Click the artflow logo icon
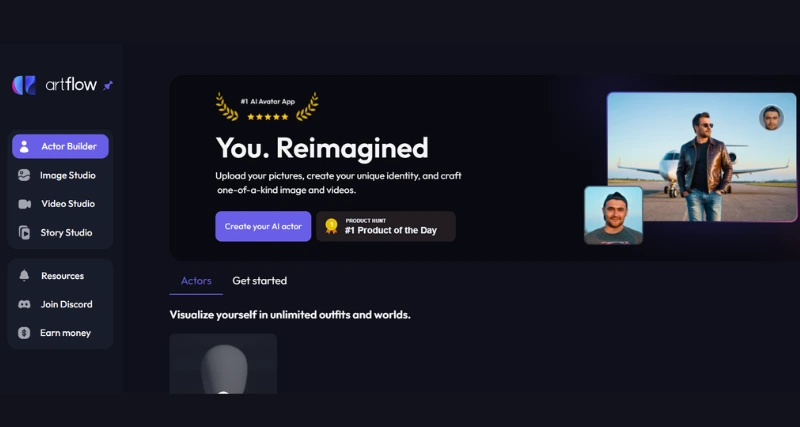 click(24, 85)
